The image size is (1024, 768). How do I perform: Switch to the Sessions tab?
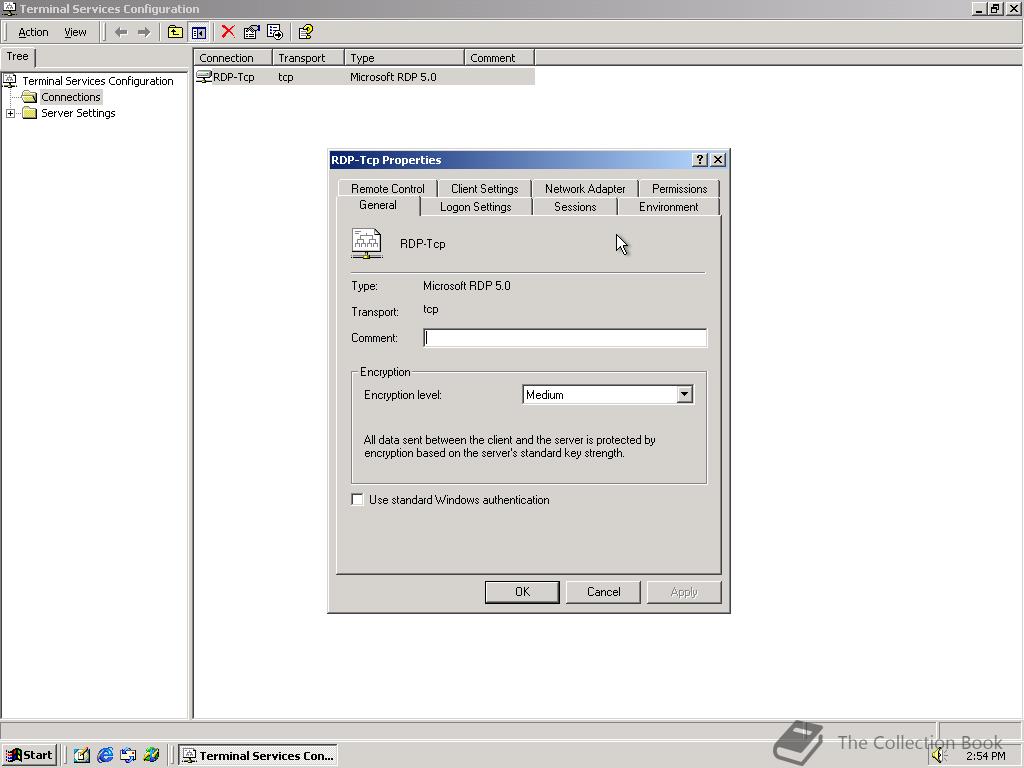[x=575, y=206]
